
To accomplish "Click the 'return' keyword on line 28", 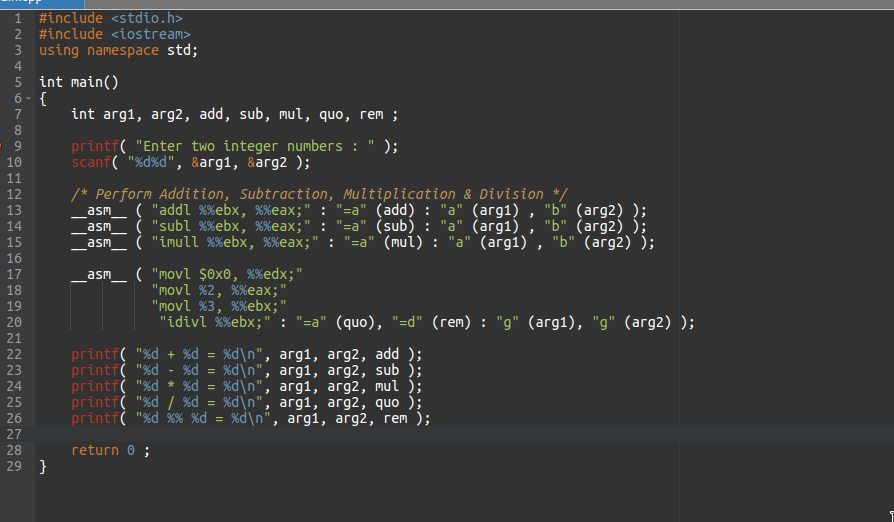I will point(95,450).
